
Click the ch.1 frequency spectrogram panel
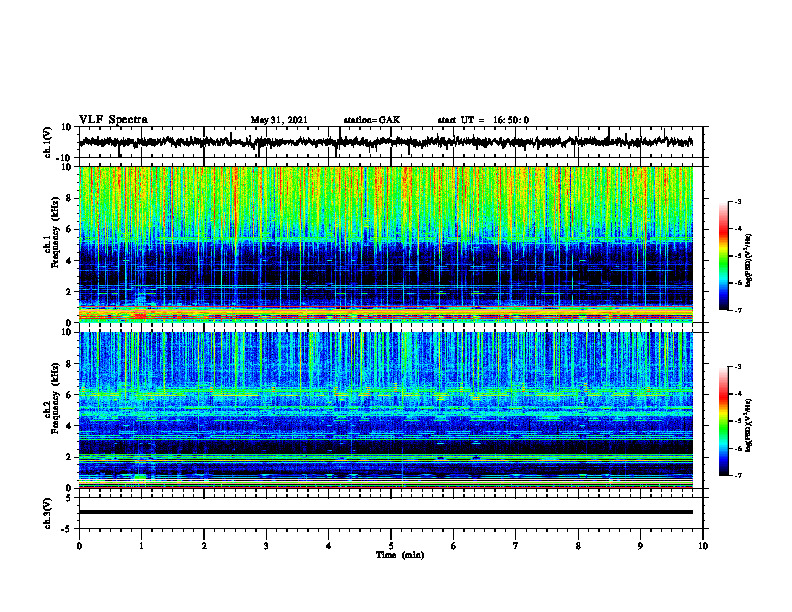click(x=386, y=244)
